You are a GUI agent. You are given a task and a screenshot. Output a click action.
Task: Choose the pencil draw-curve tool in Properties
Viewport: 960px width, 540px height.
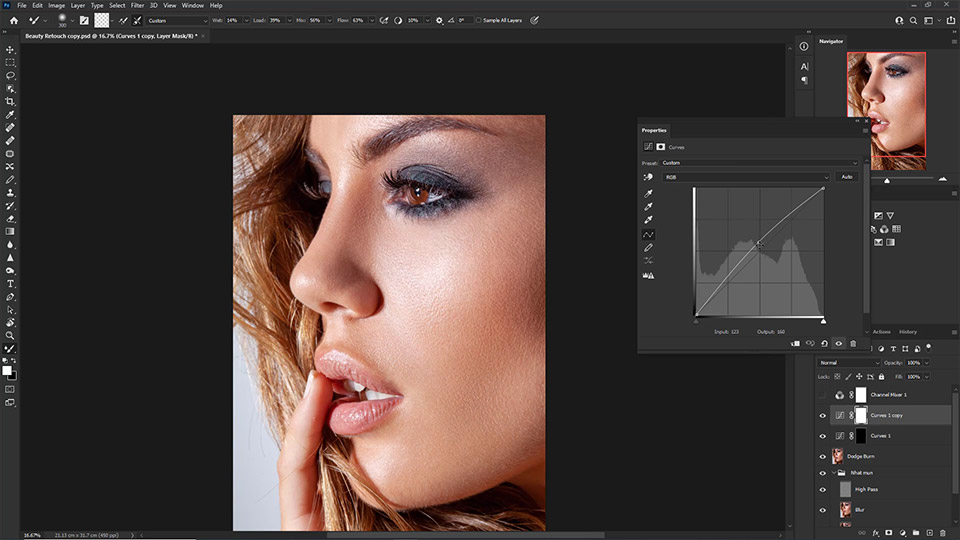pos(649,247)
